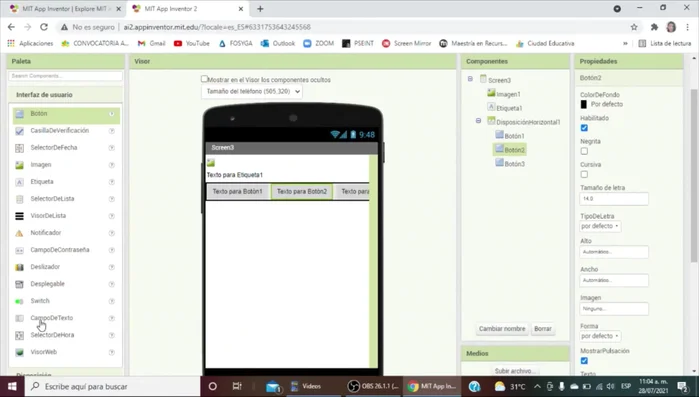
Task: Click the Switch component icon
Action: pos(20,301)
